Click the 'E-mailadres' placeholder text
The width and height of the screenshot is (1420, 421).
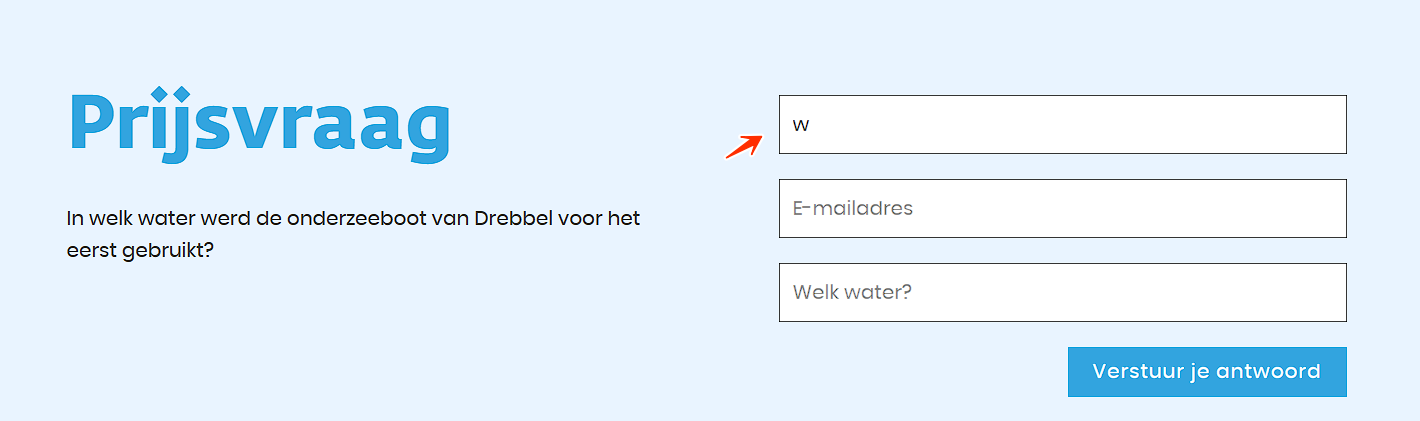[852, 209]
